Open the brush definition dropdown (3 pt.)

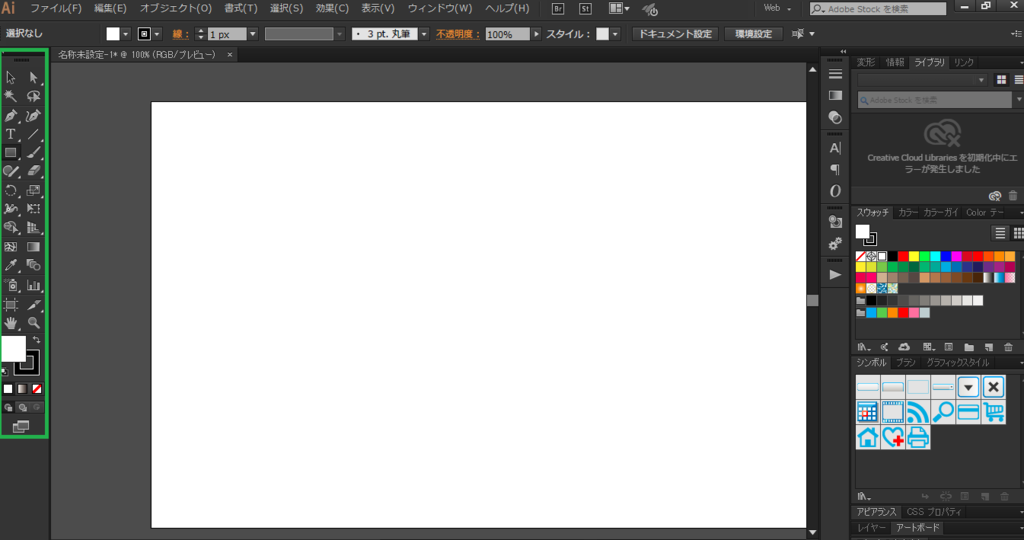pos(424,34)
